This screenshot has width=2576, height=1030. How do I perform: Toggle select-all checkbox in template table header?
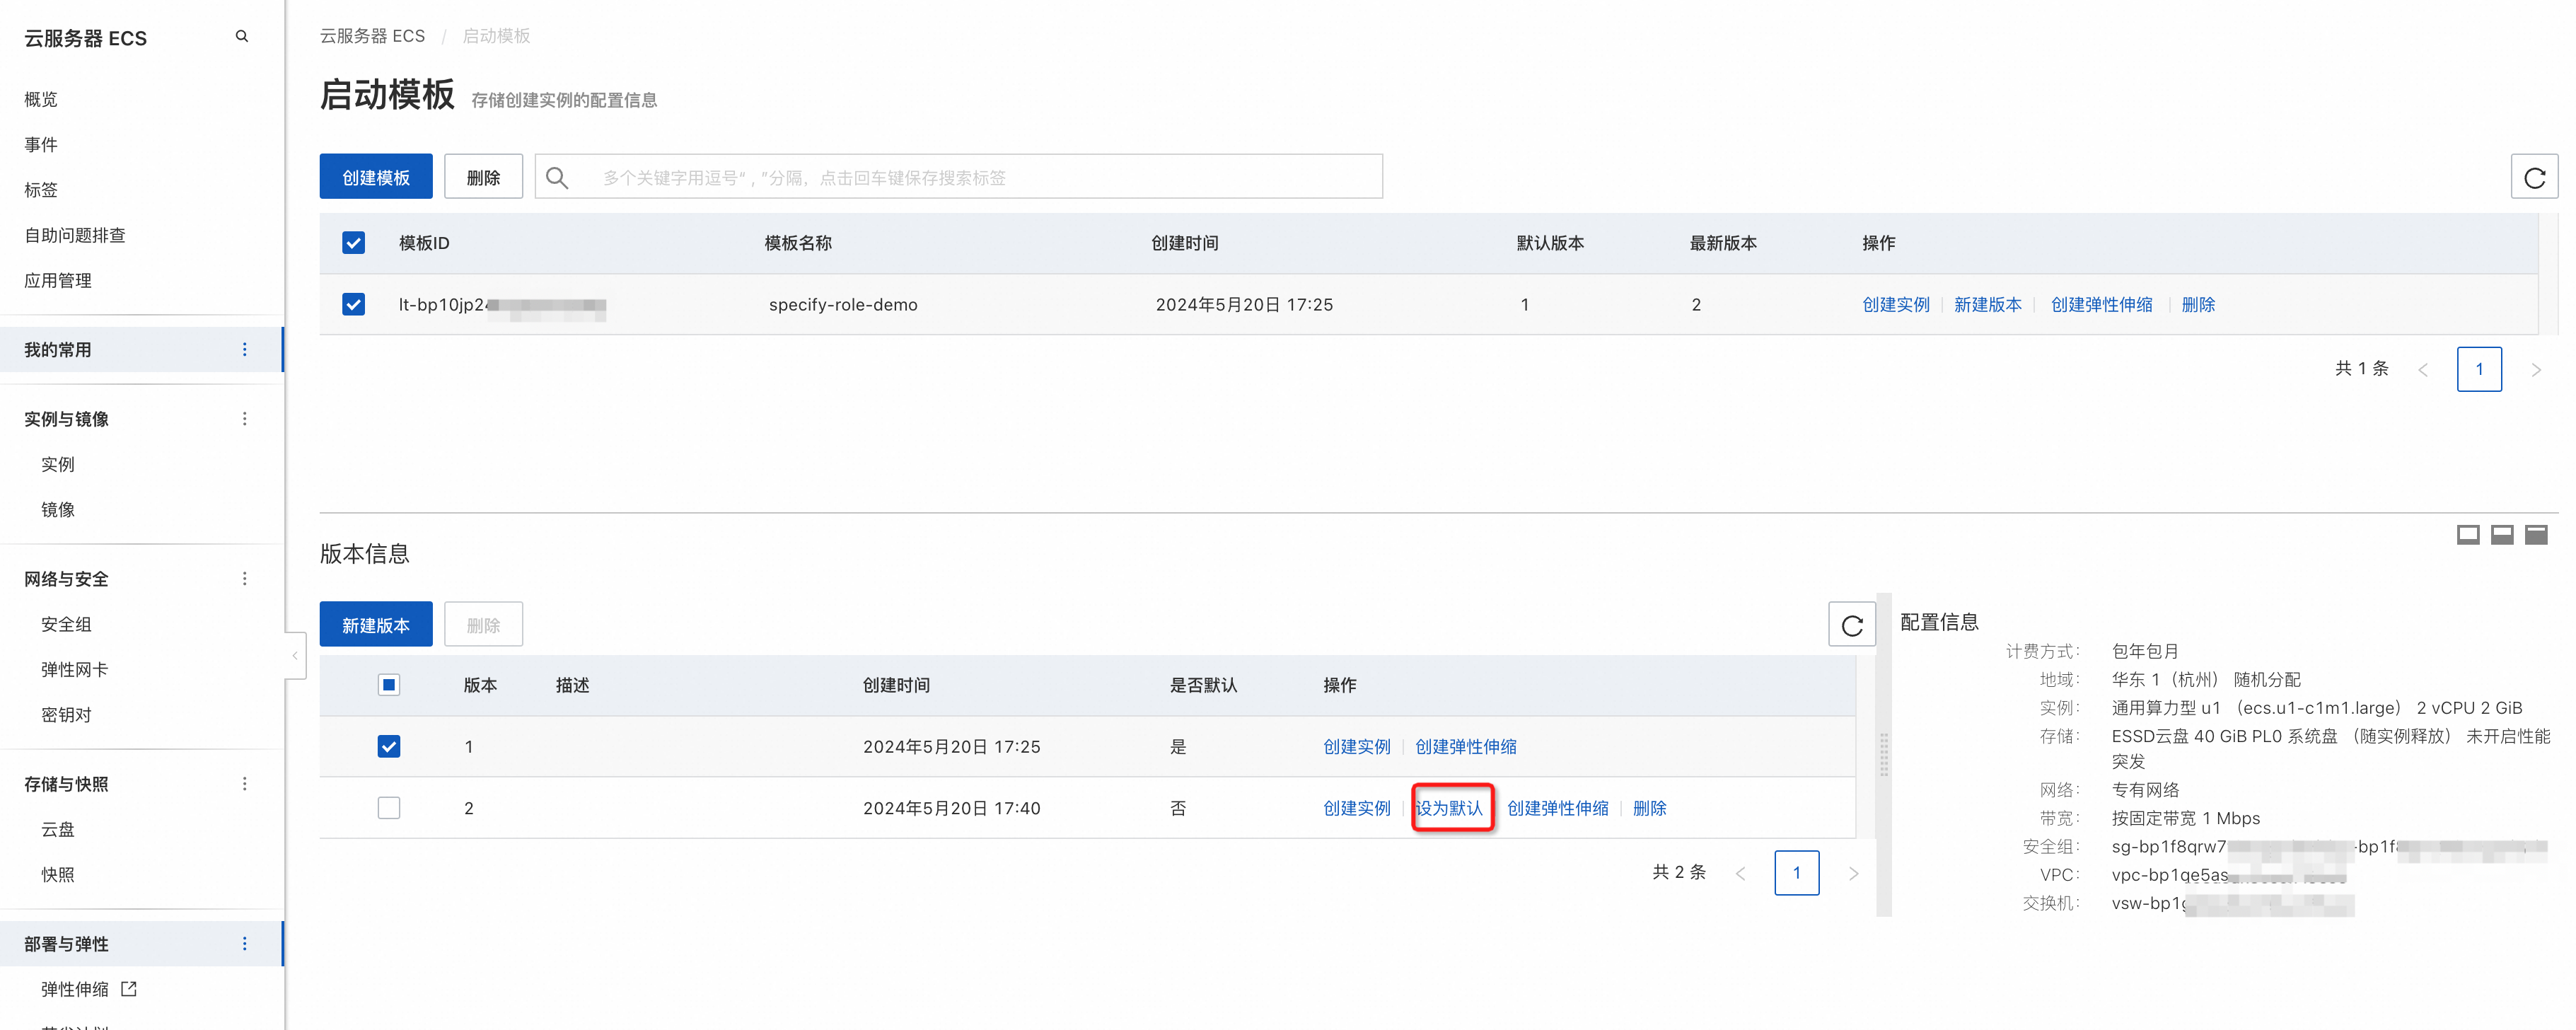353,243
